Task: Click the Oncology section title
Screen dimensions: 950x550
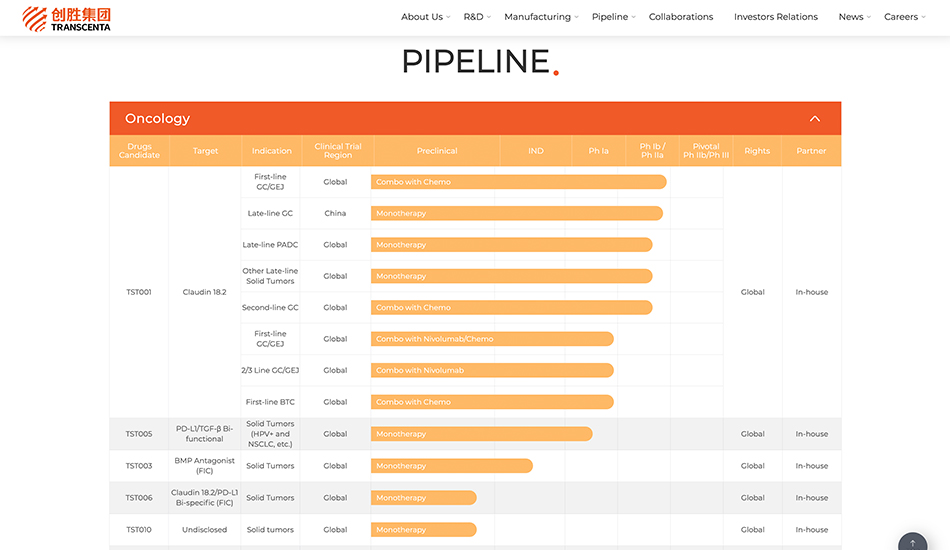Action: 157,119
